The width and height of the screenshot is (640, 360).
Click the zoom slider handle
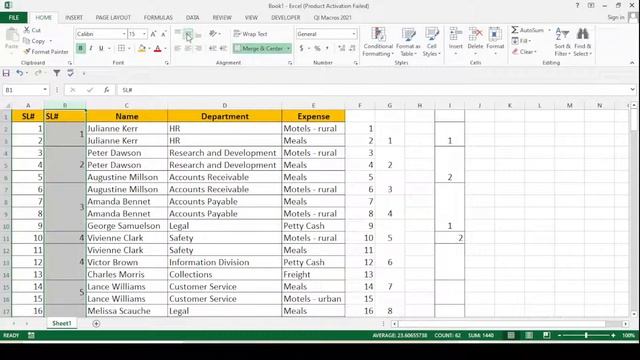(x=586, y=336)
